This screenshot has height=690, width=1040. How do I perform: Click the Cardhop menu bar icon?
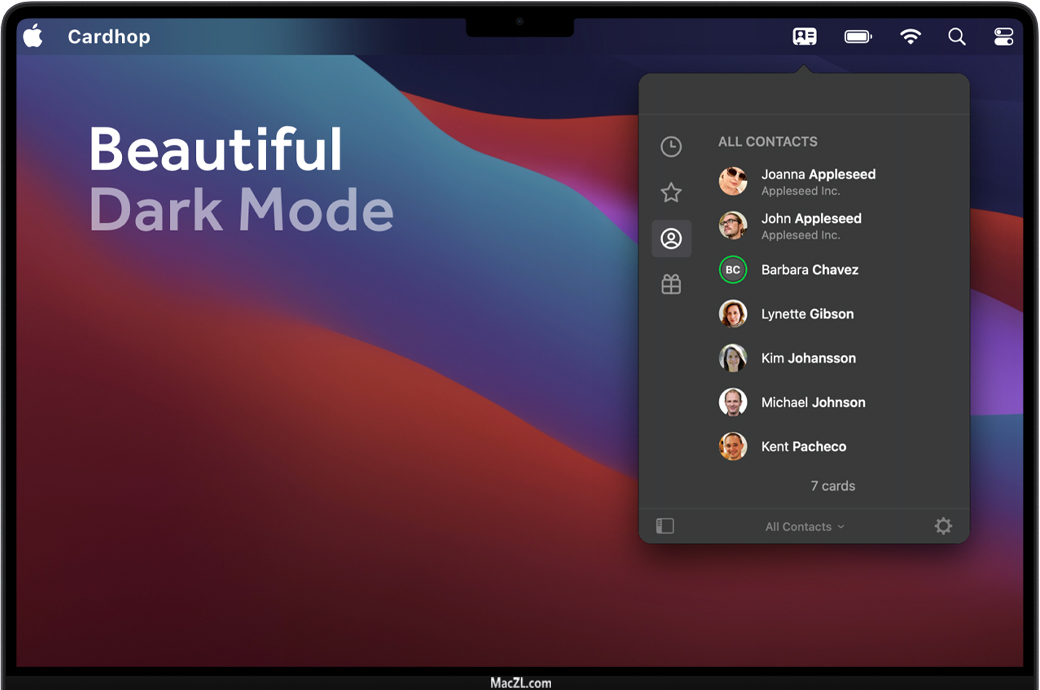click(x=804, y=37)
